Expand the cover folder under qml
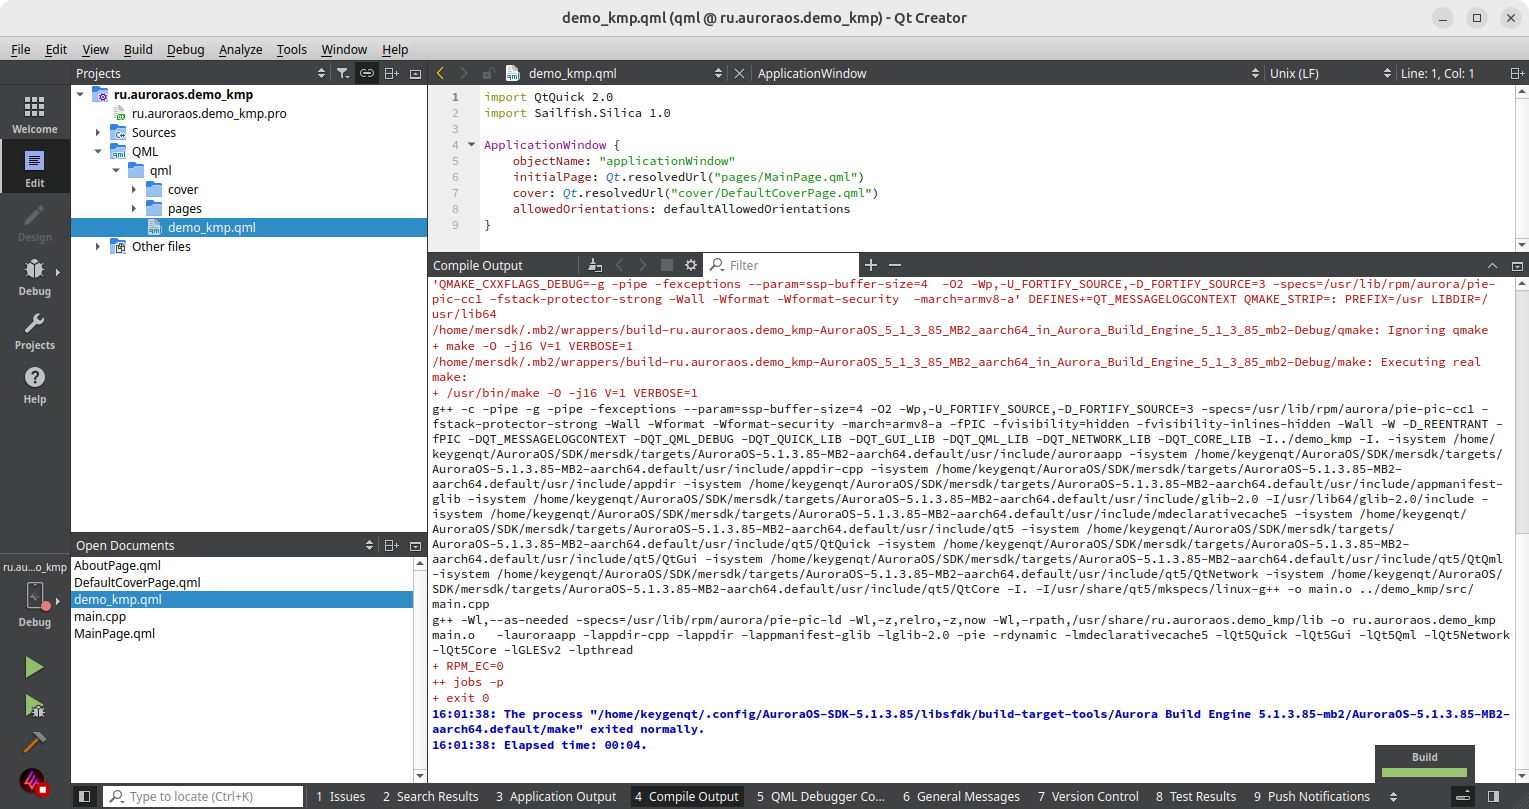Viewport: 1529px width, 809px height. point(134,190)
